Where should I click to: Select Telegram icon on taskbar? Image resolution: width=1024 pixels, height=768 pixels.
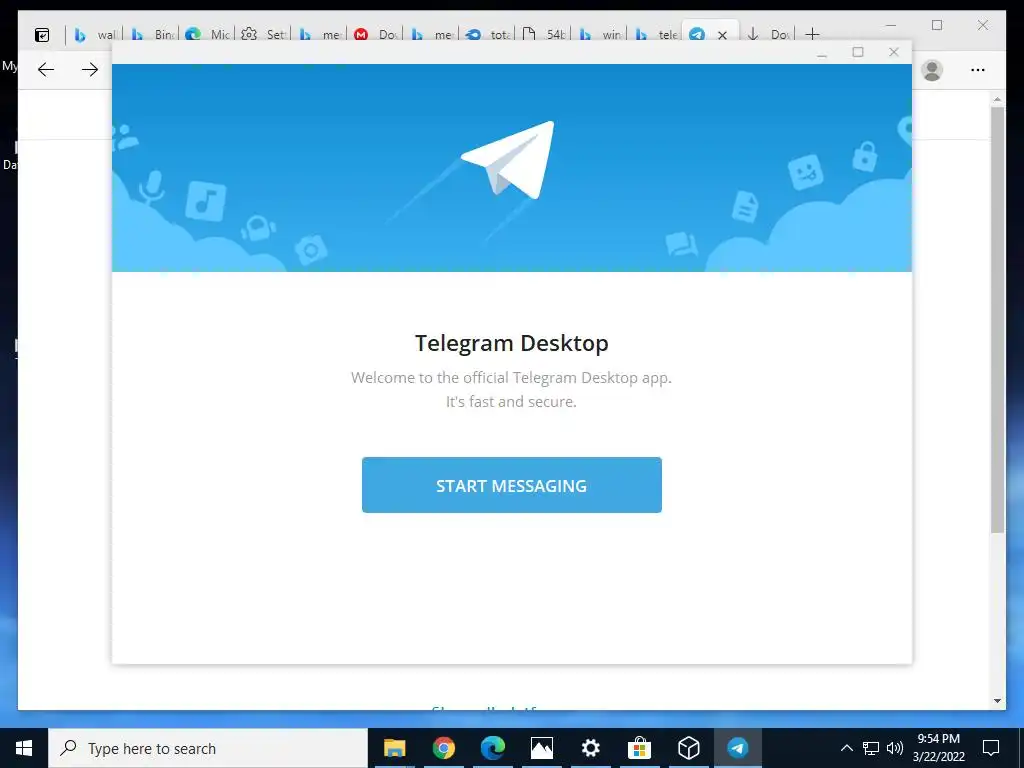(738, 748)
